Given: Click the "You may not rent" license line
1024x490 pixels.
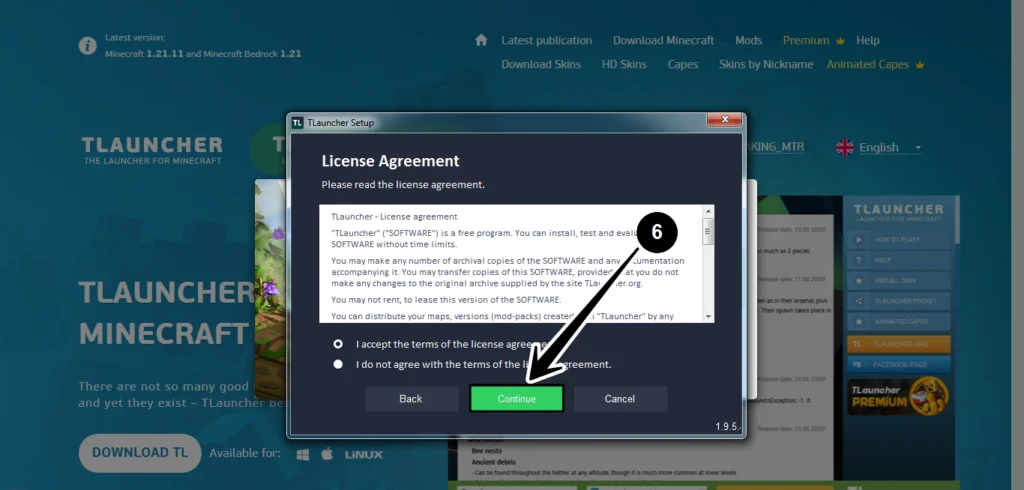Looking at the screenshot, I should click(445, 300).
